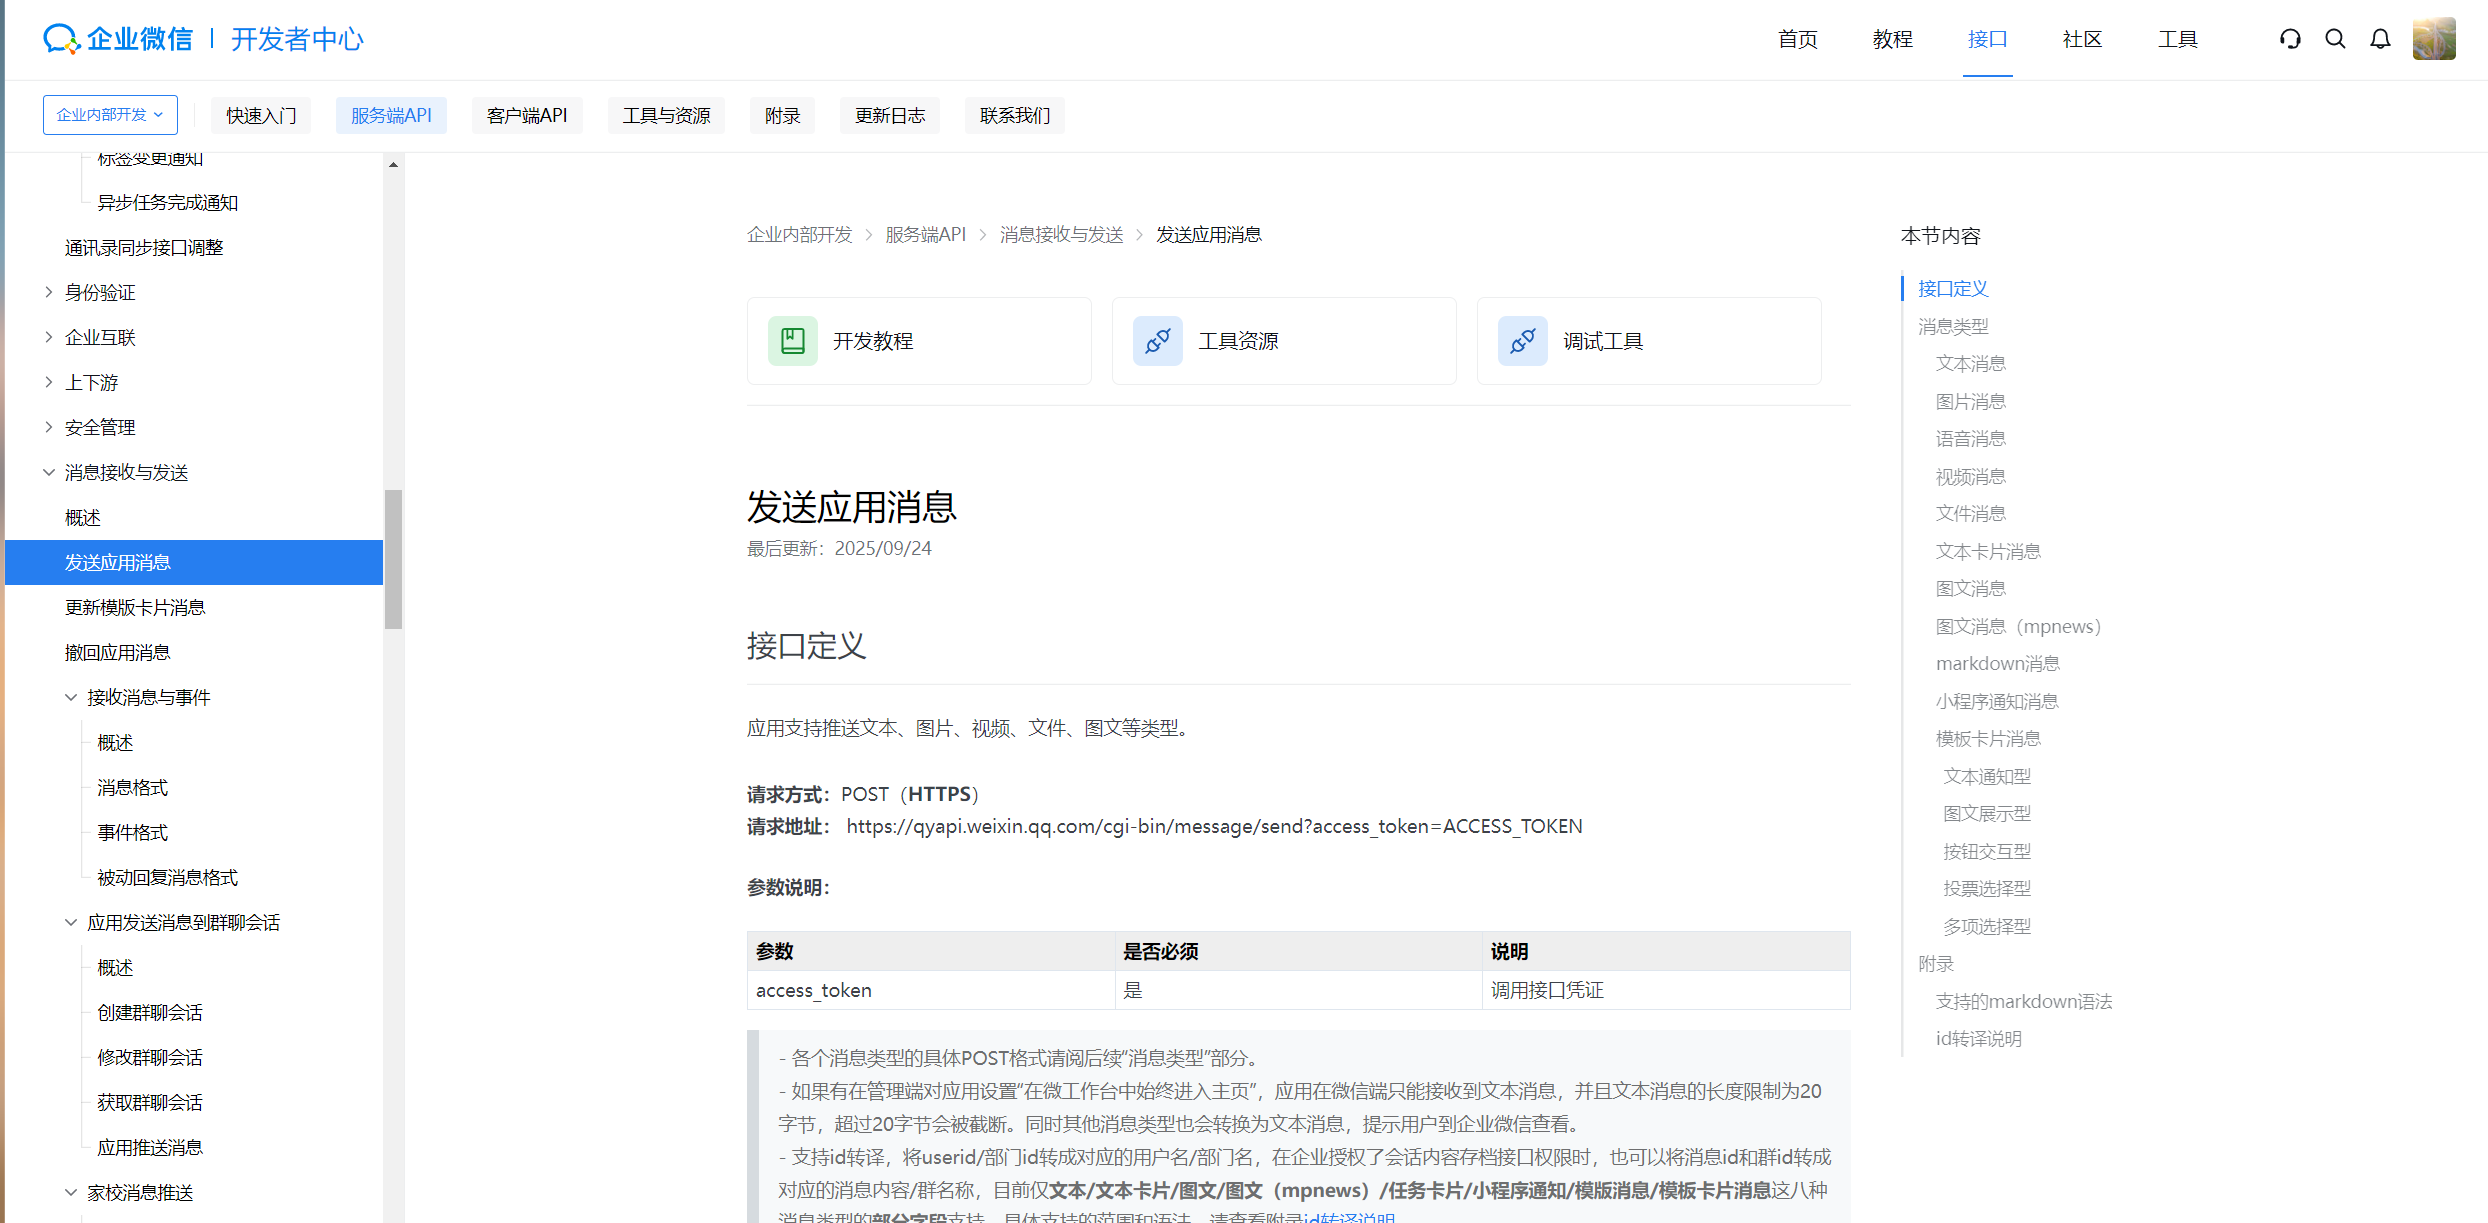Click the user avatar thumbnail
This screenshot has height=1223, width=2488.
(x=2433, y=39)
